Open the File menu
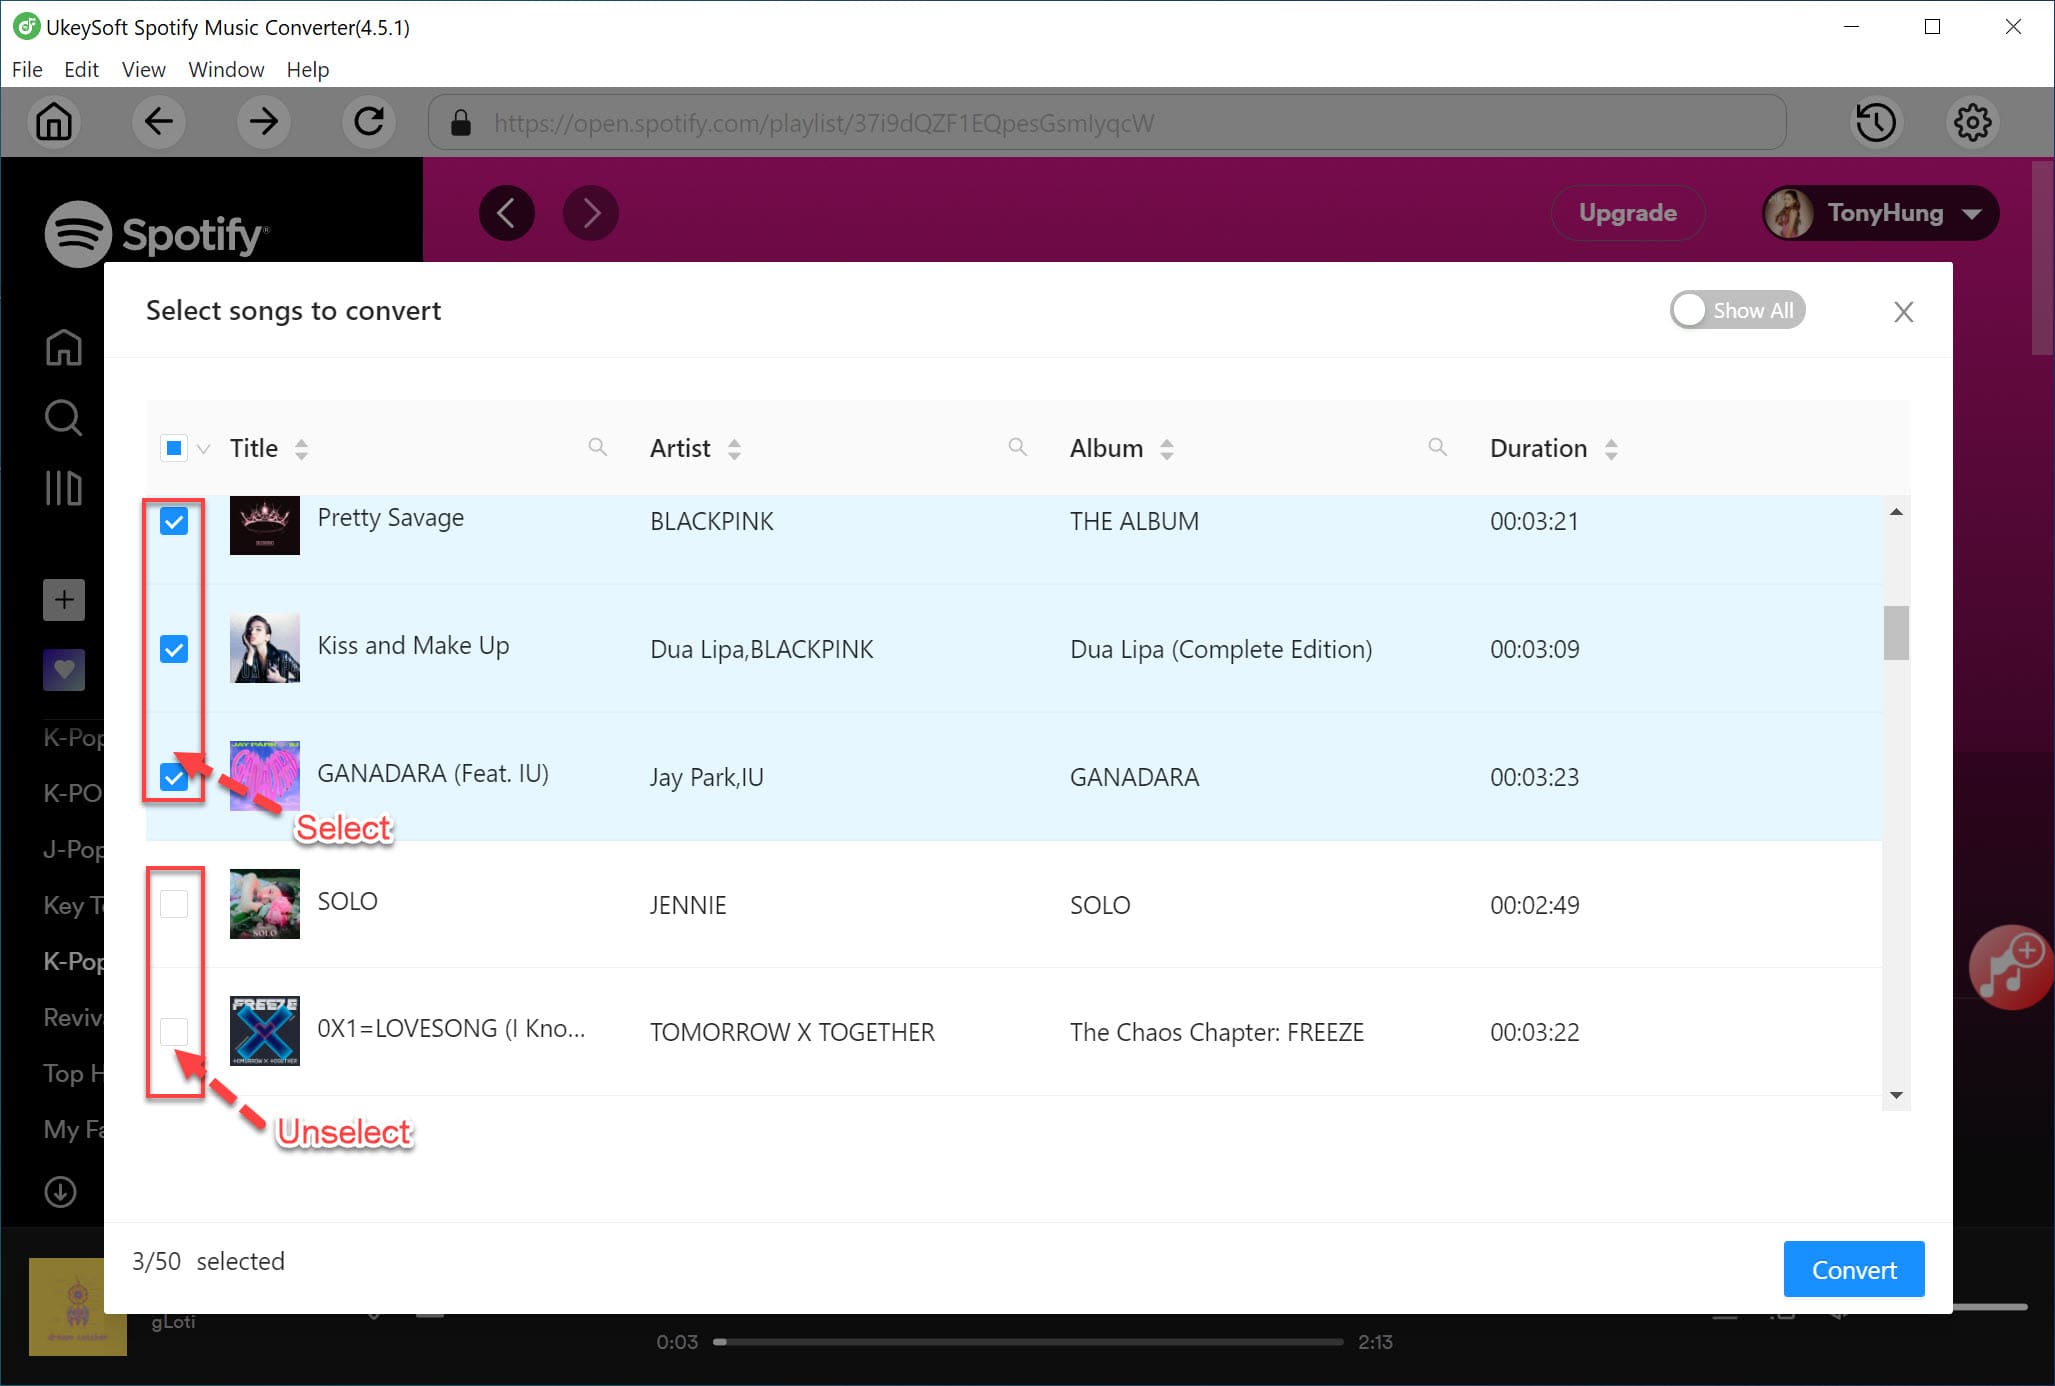The height and width of the screenshot is (1386, 2055). click(25, 70)
